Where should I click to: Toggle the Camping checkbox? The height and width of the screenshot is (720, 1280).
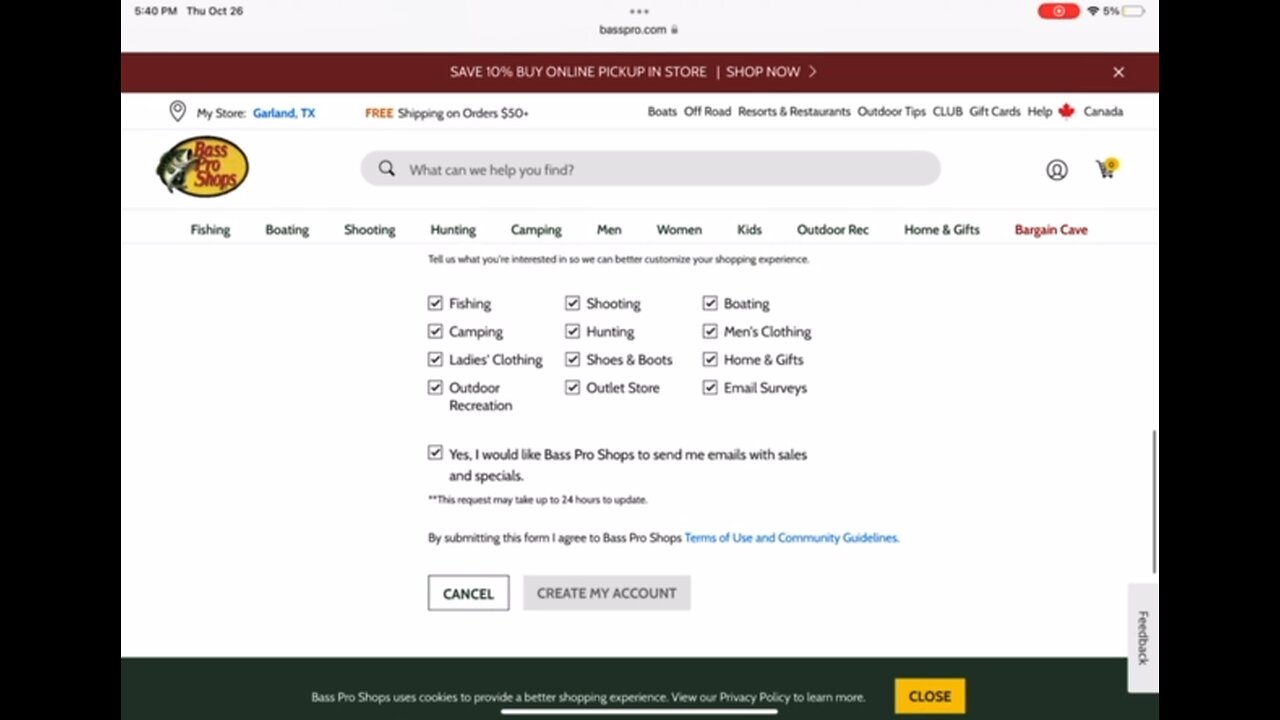pyautogui.click(x=435, y=331)
